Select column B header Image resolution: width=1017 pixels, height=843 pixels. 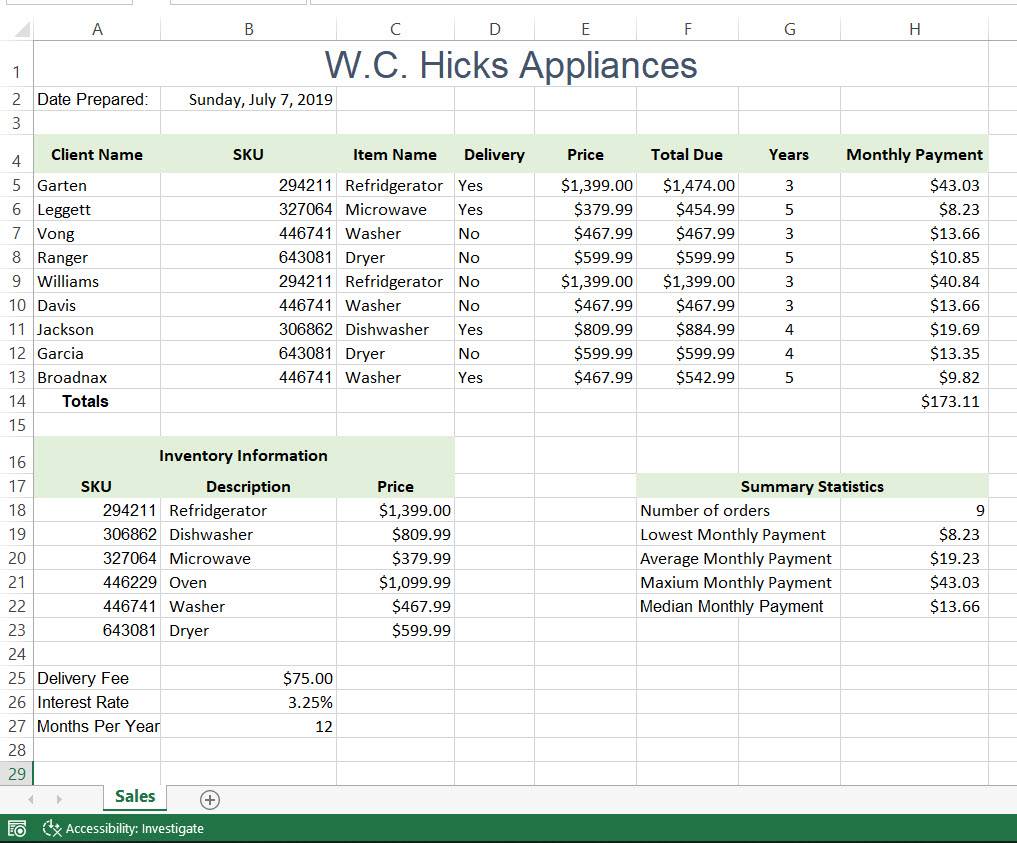tap(248, 29)
